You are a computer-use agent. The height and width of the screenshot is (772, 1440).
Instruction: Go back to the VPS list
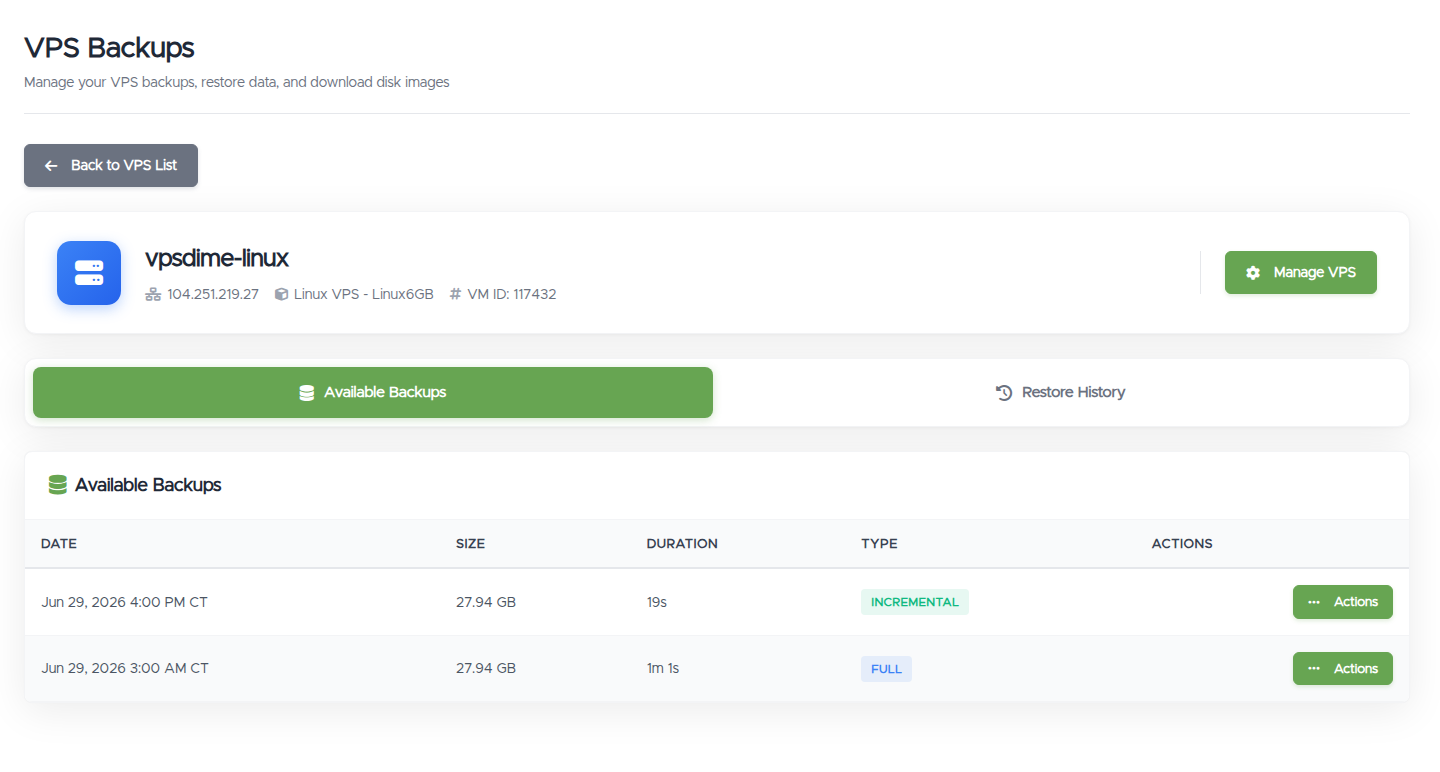(x=111, y=165)
